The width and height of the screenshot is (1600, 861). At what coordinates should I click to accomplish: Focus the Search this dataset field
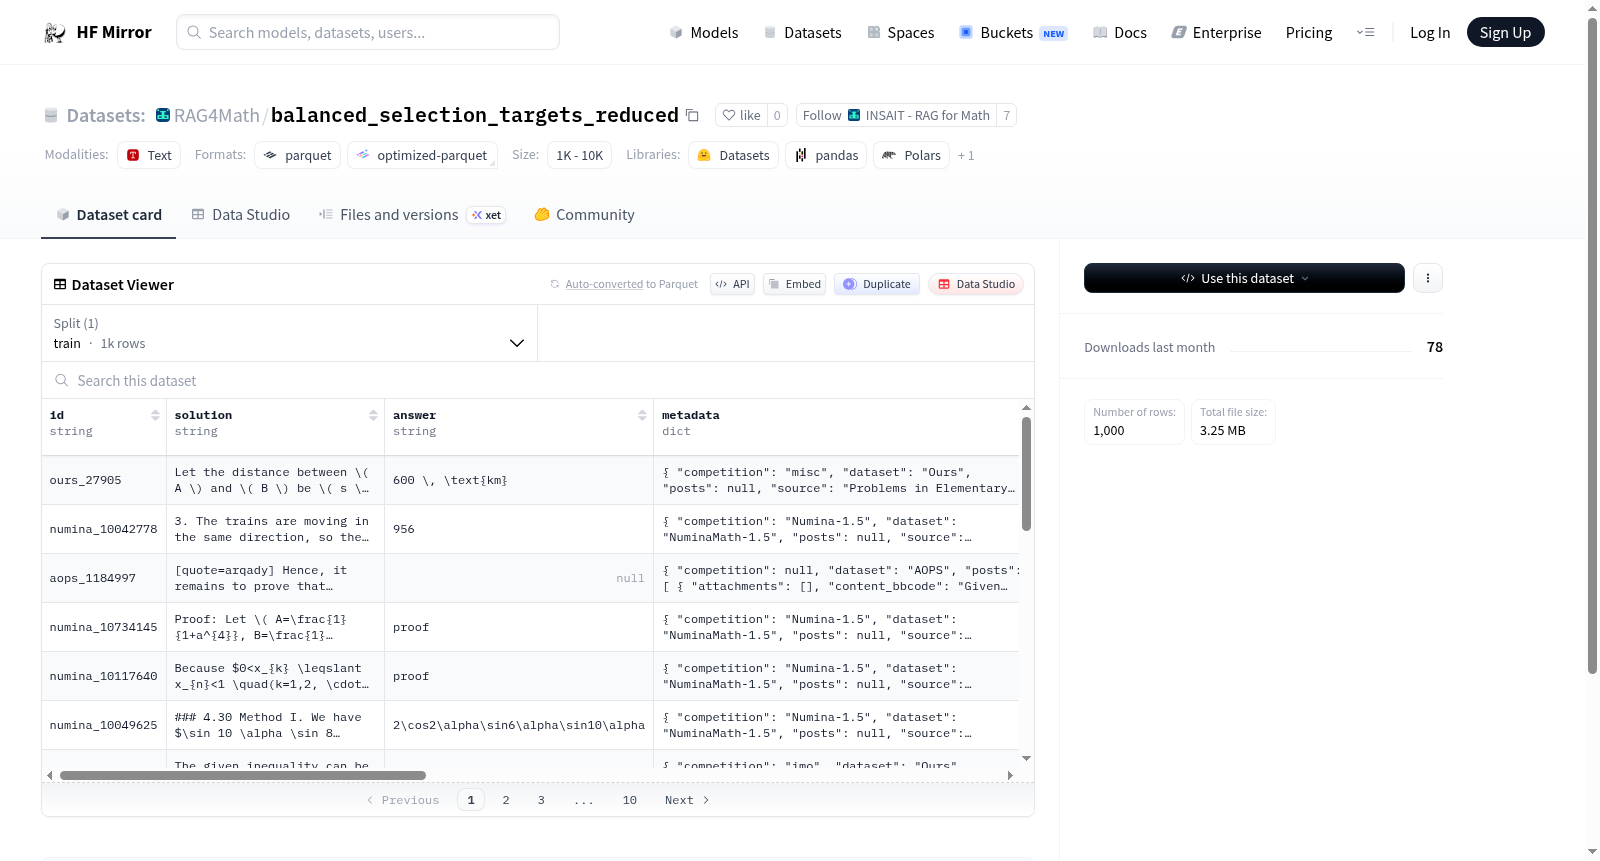pyautogui.click(x=538, y=381)
